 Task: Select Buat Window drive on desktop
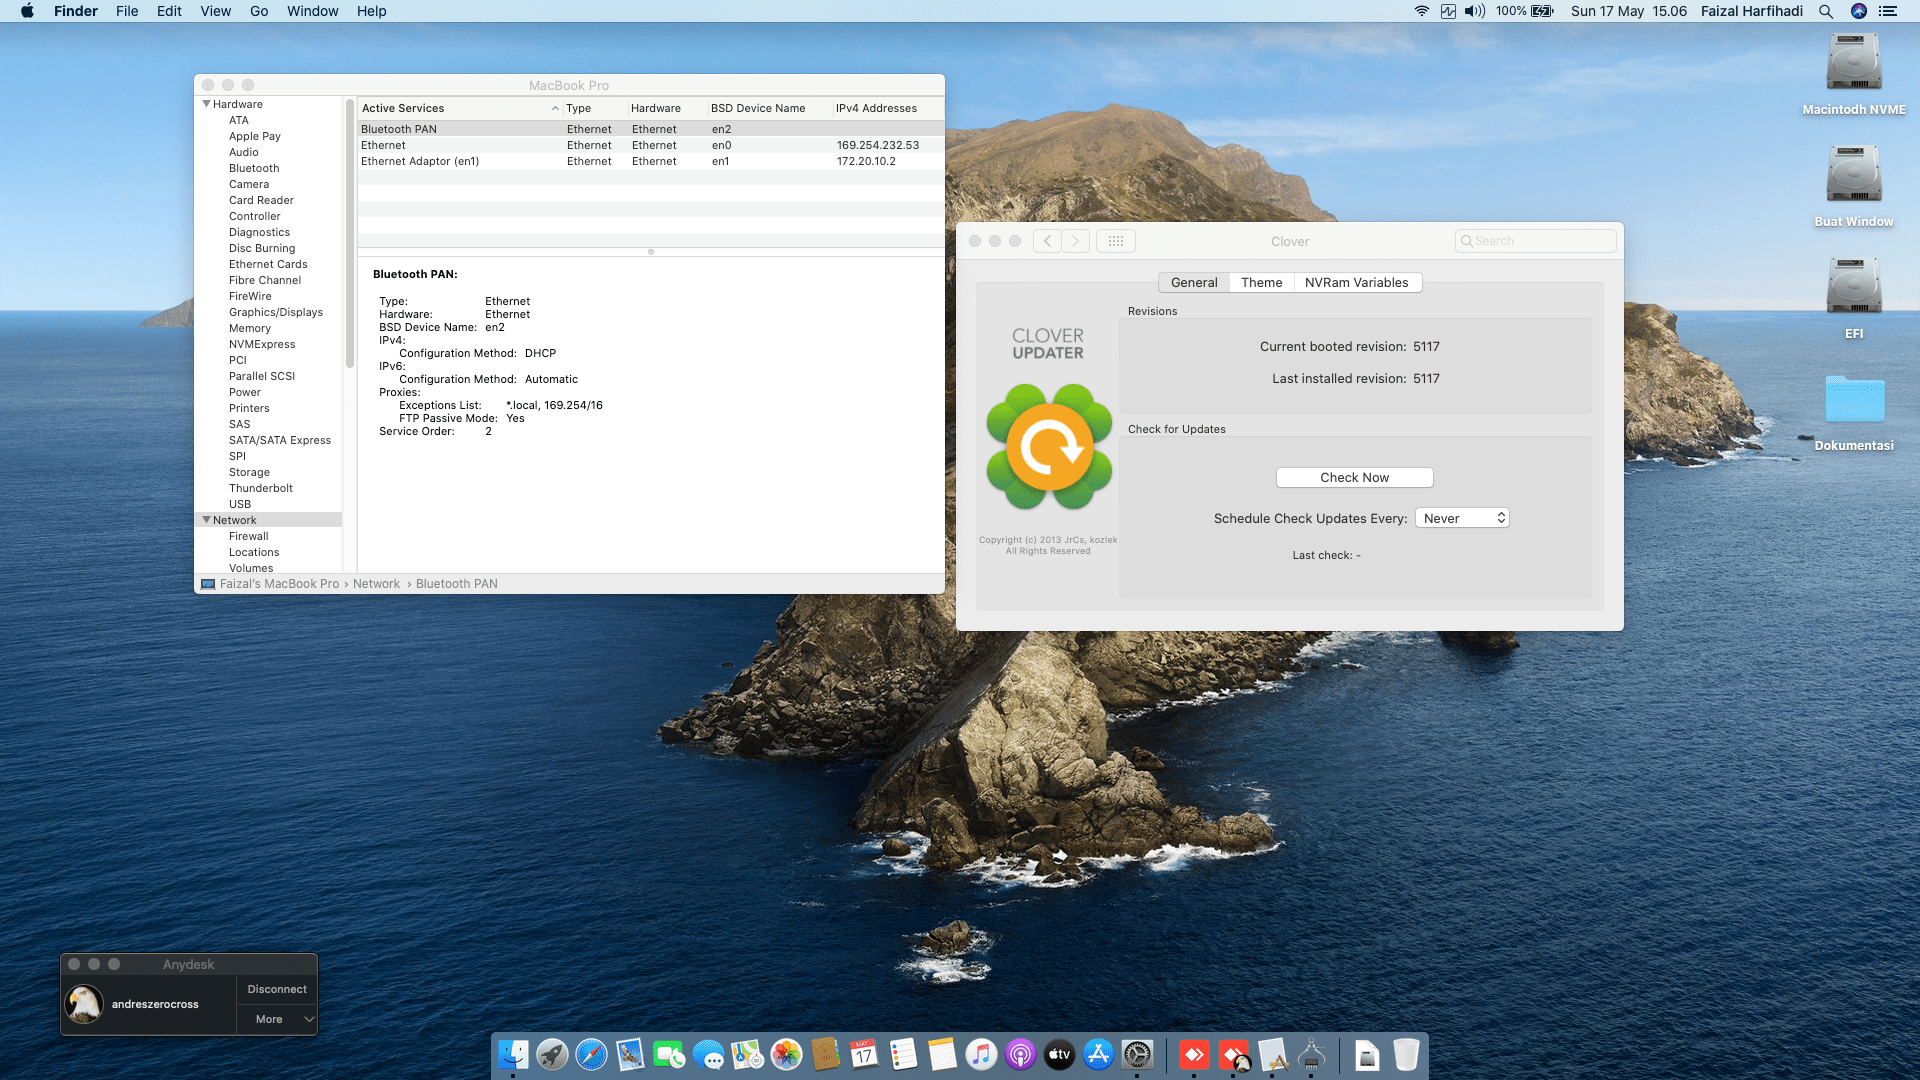[x=1854, y=187]
